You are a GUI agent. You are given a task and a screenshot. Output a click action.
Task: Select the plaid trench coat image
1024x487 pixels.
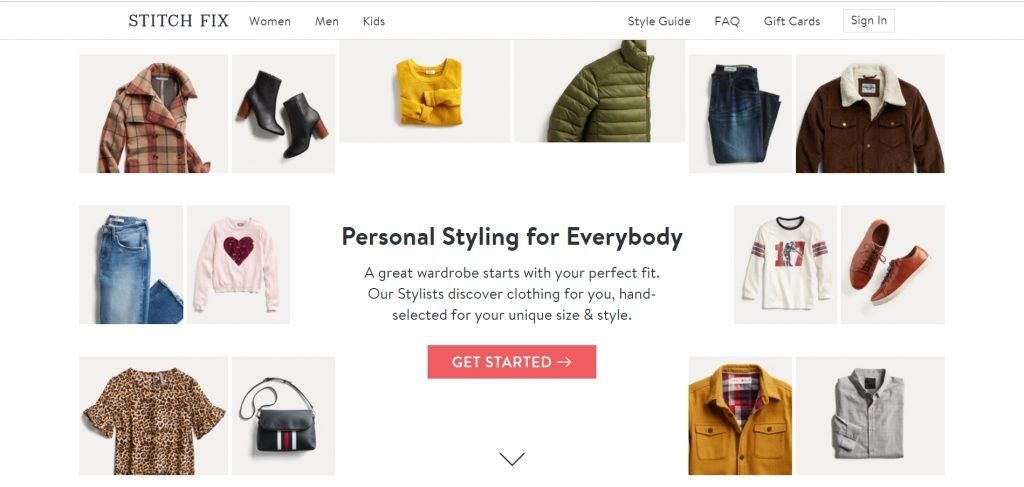tap(153, 114)
